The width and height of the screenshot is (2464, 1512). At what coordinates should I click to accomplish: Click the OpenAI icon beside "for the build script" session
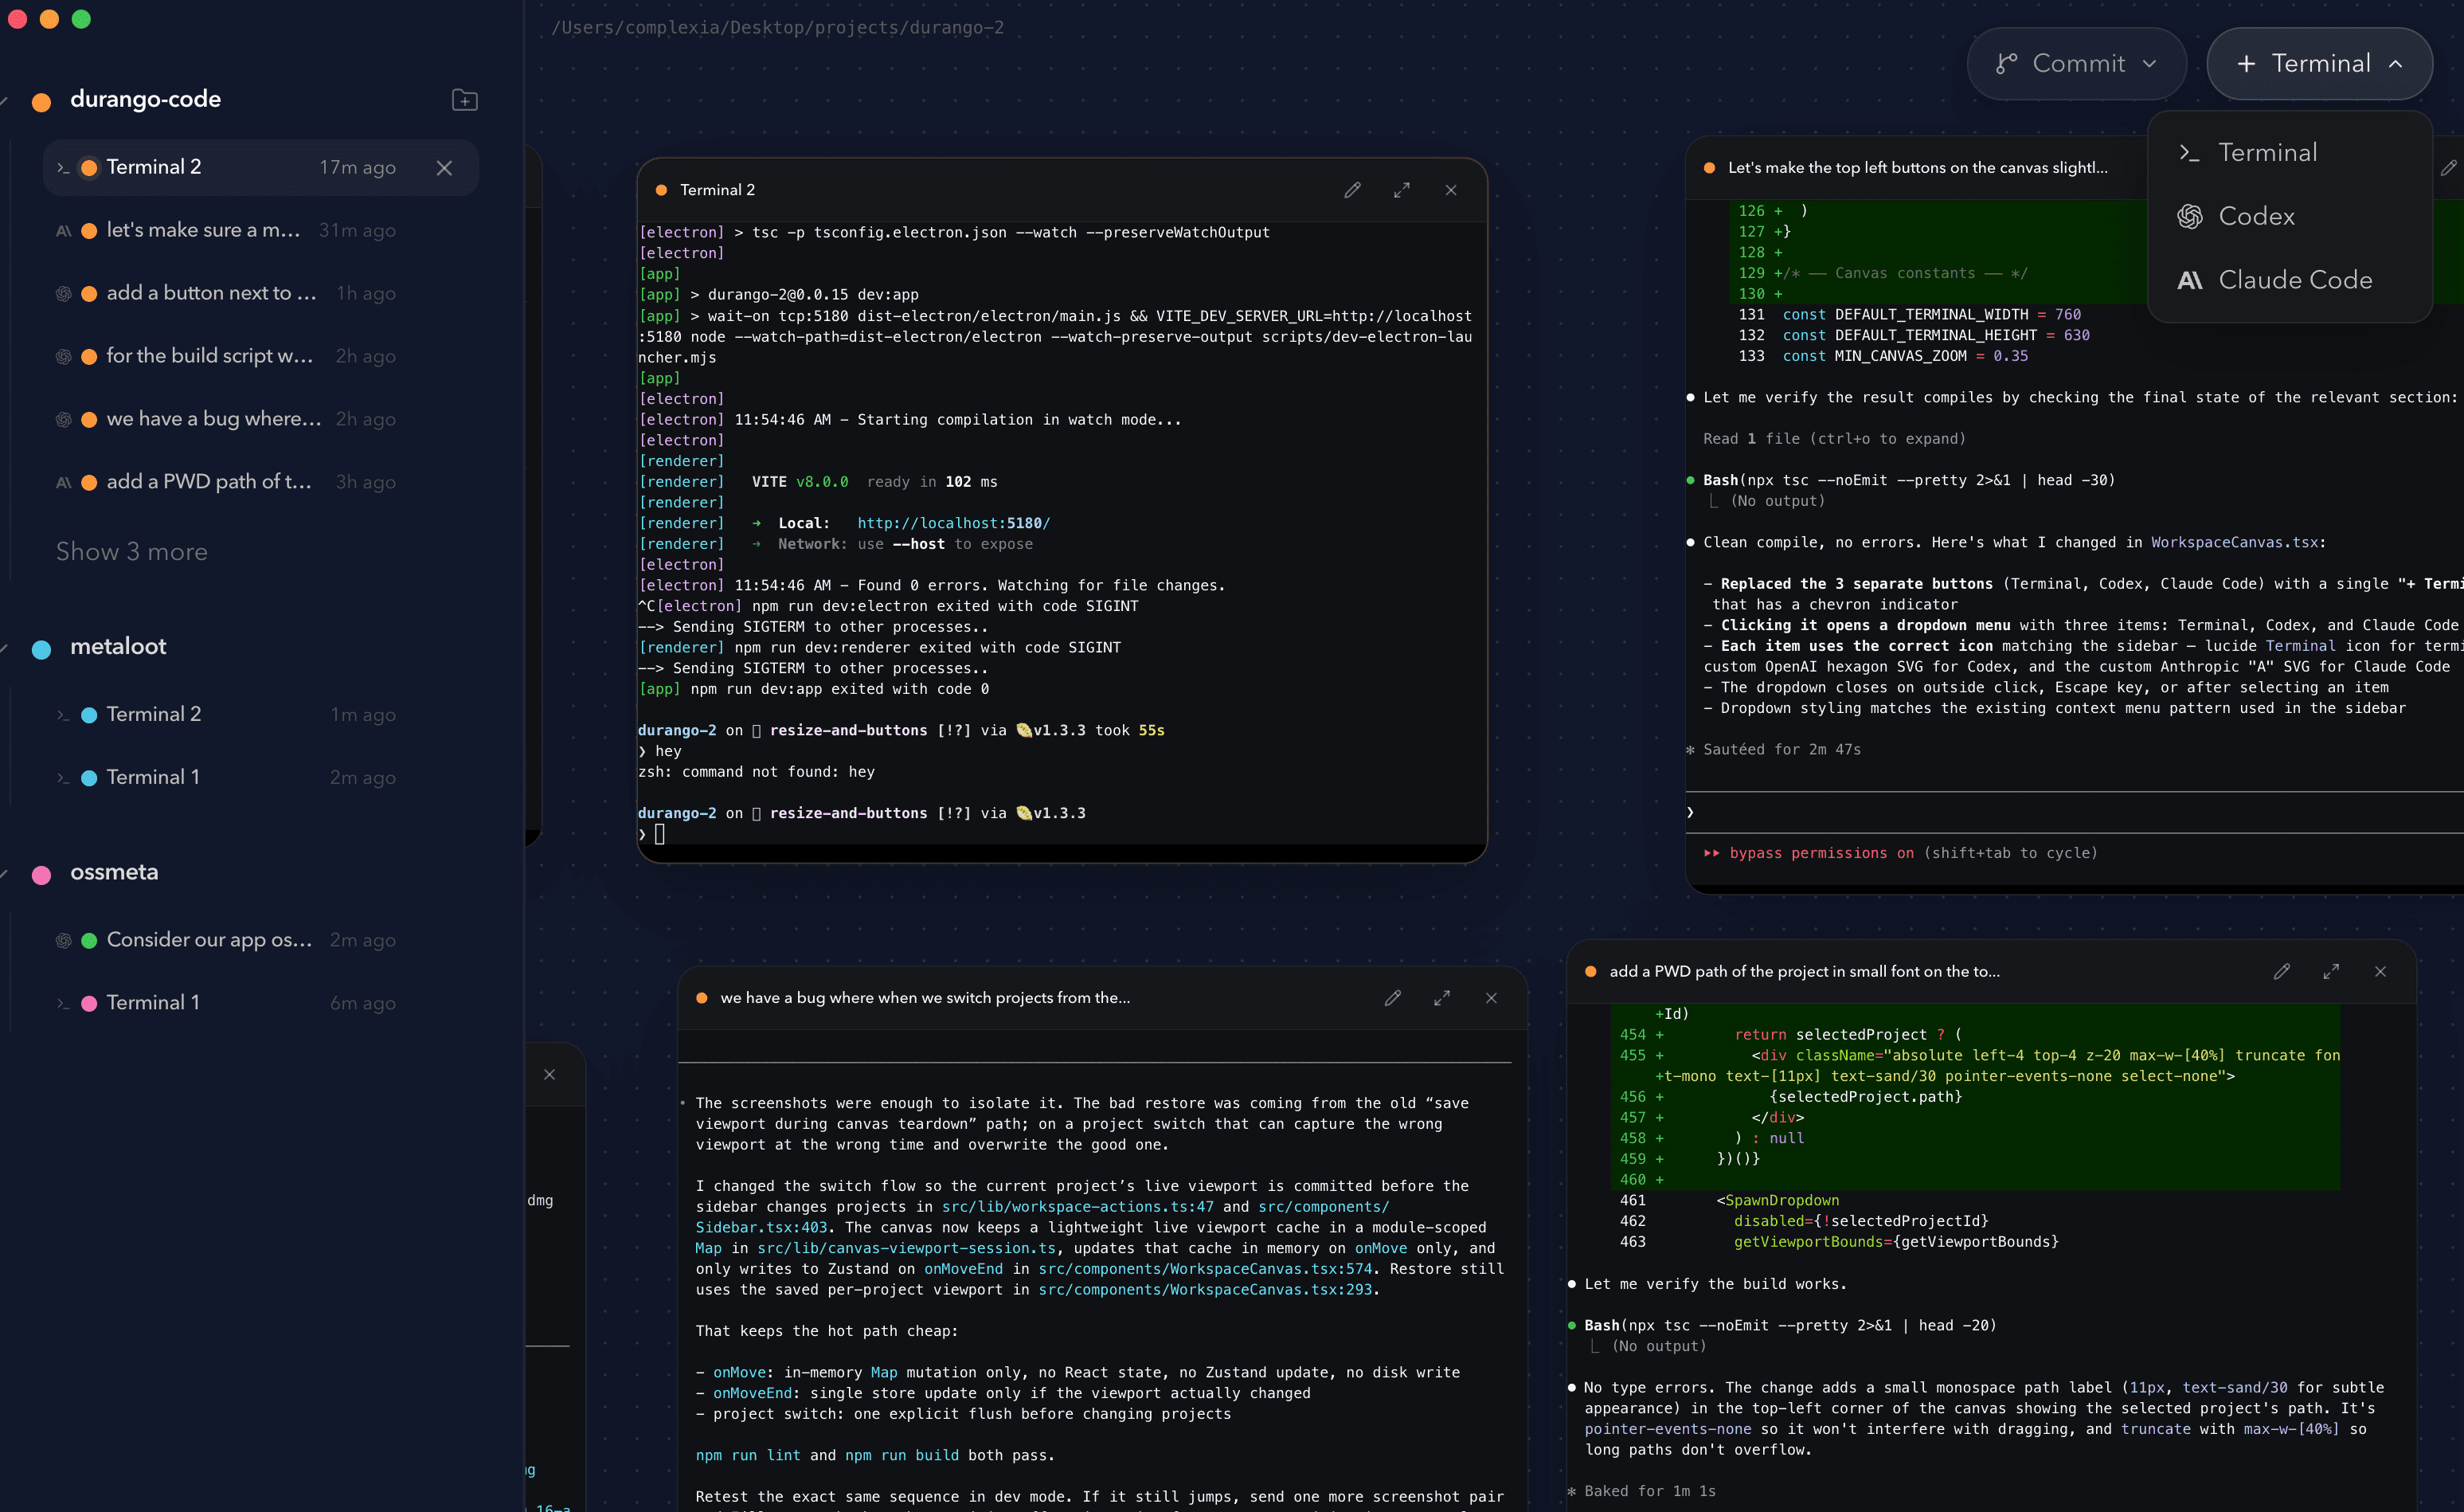coord(63,356)
